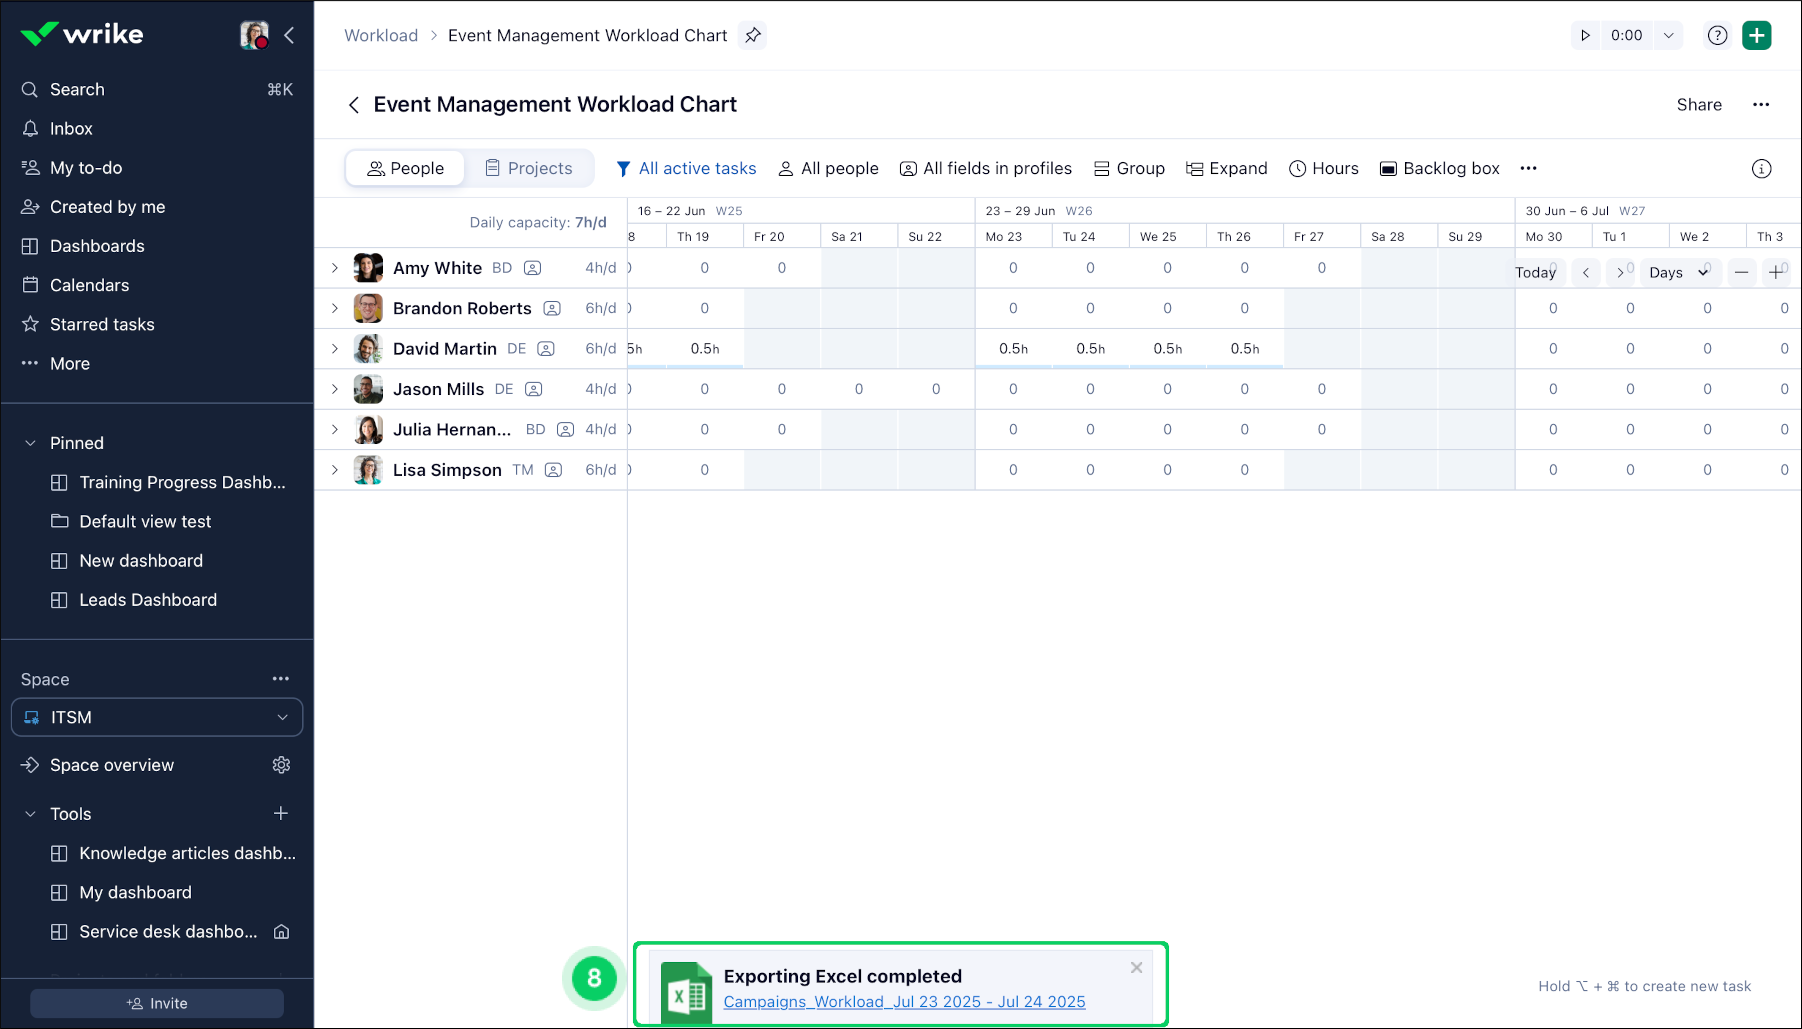Add a new tool with plus icon

click(x=281, y=814)
